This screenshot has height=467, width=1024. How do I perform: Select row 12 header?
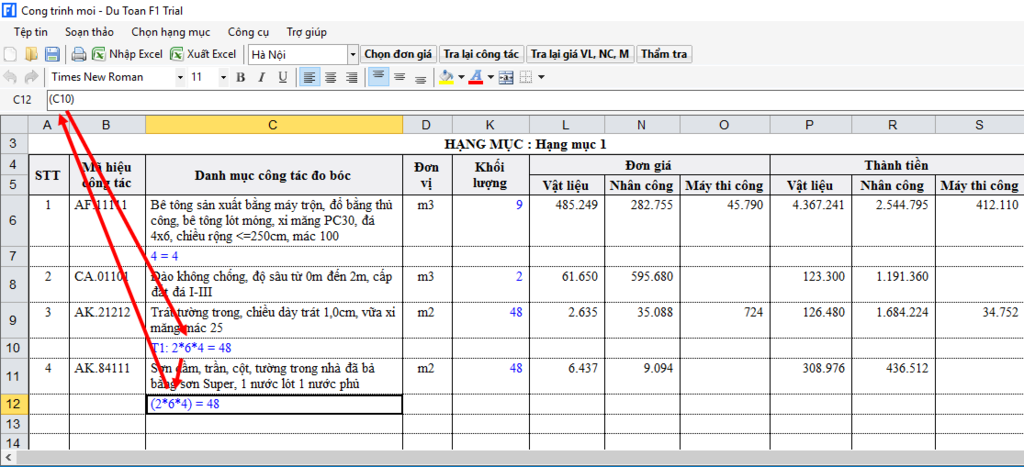(14, 404)
